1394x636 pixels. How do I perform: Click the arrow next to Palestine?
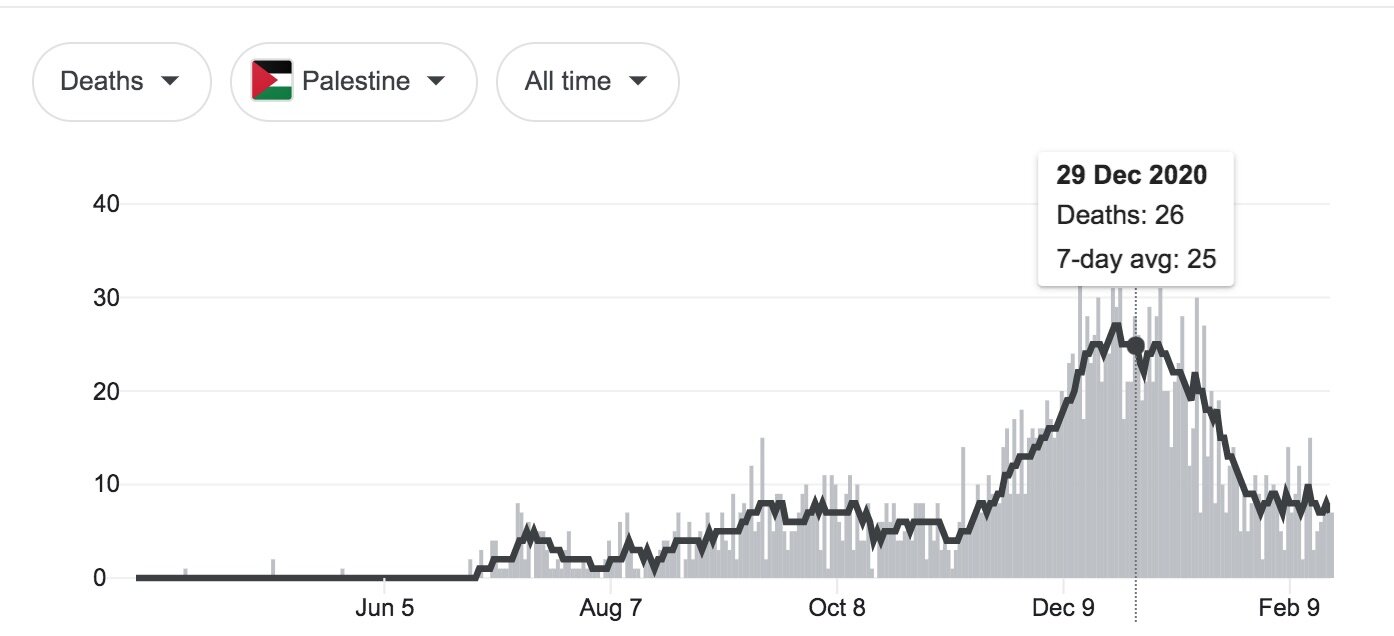coord(435,81)
